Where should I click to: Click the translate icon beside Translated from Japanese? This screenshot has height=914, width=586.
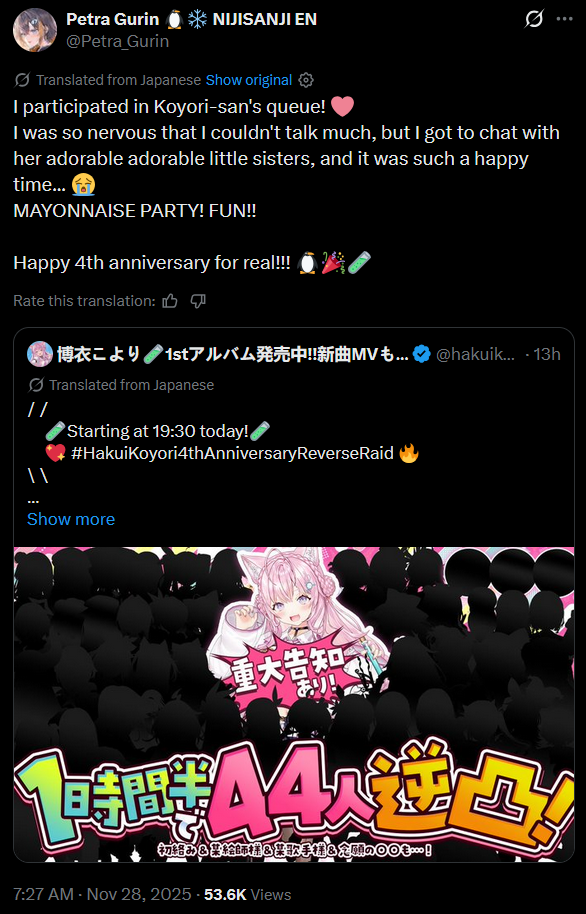(22, 80)
